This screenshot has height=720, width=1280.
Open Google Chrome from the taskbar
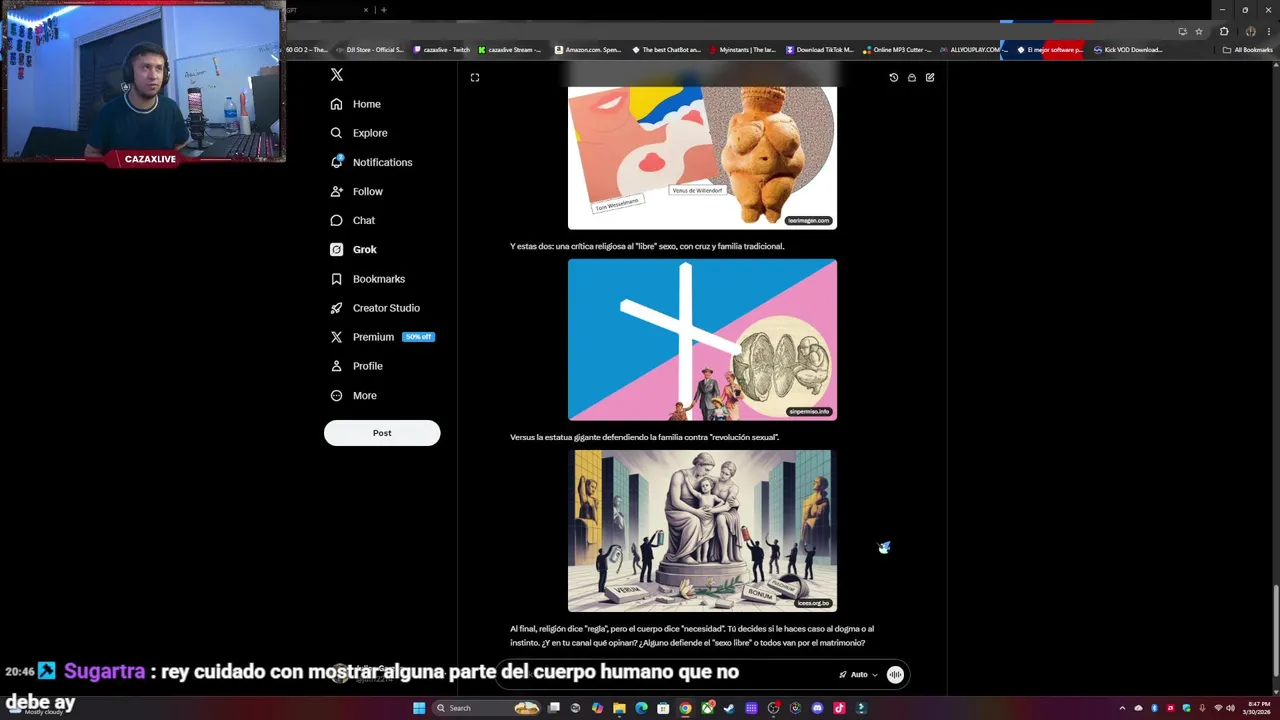685,708
